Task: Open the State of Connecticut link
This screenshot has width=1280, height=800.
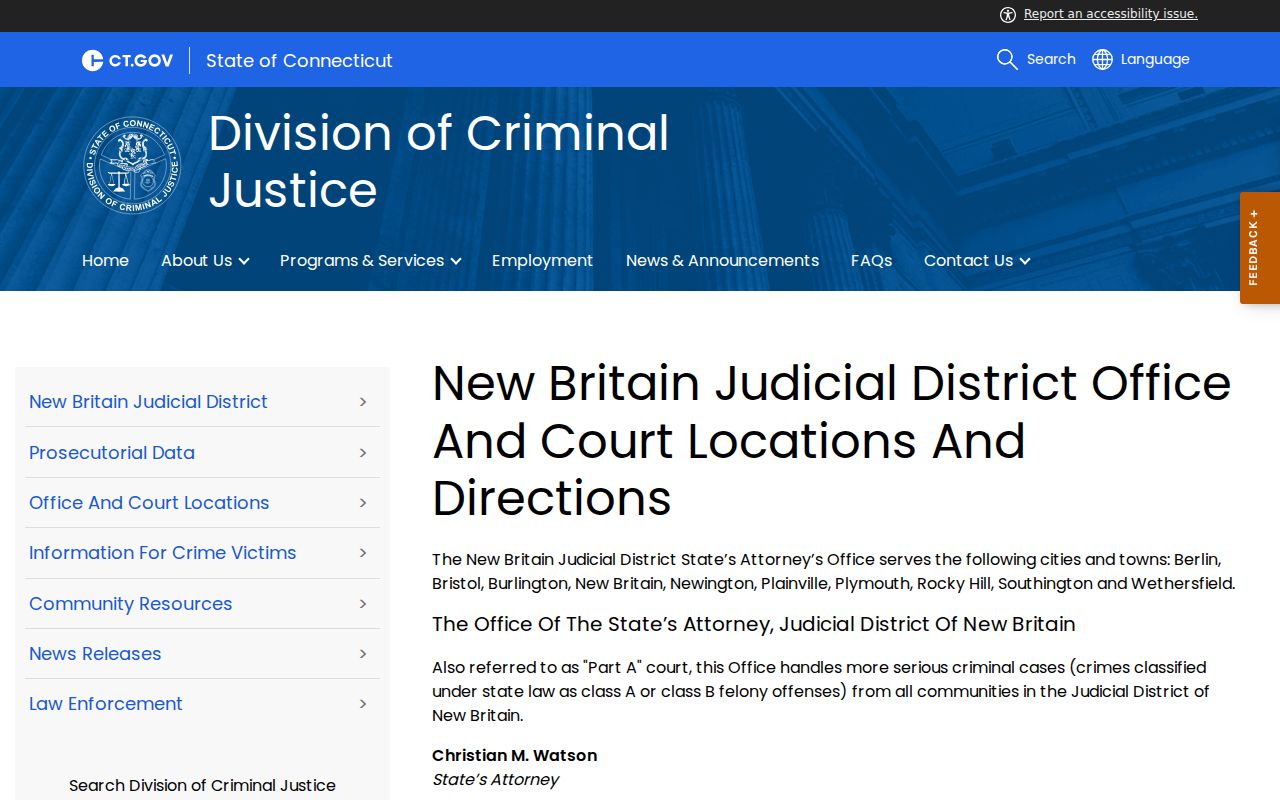Action: point(299,60)
